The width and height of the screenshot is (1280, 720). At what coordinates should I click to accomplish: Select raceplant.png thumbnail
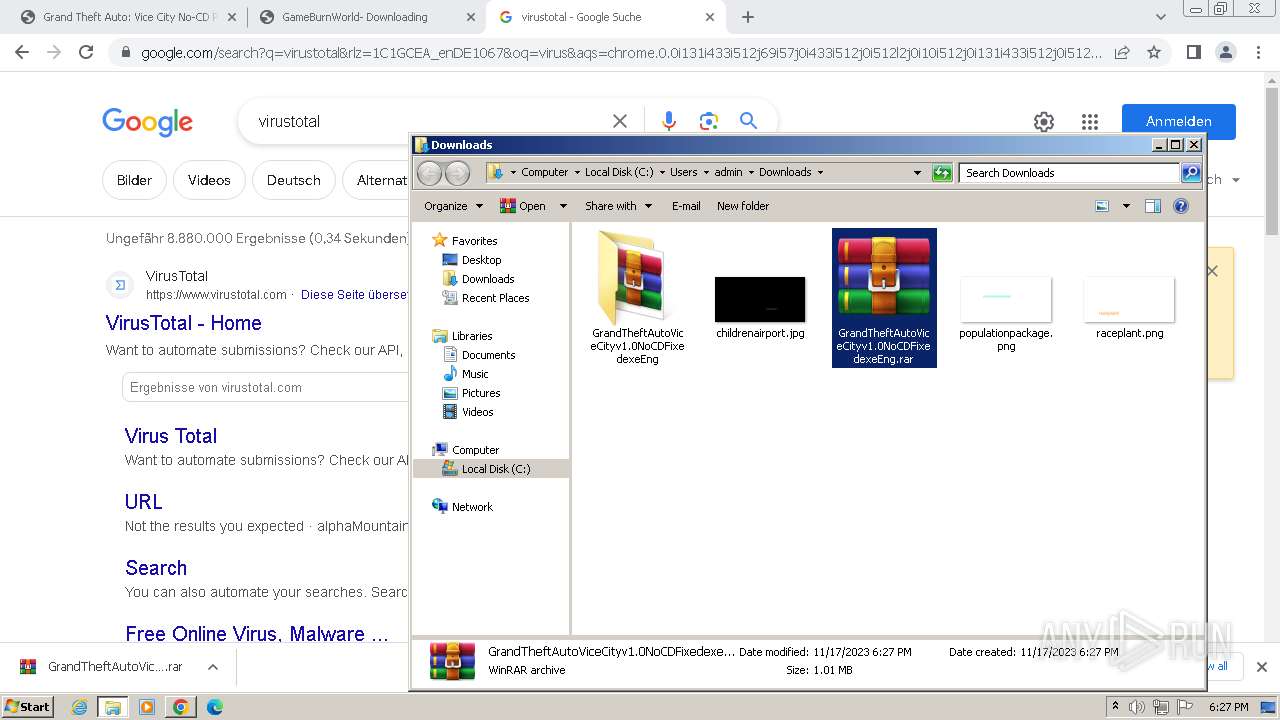[x=1129, y=299]
